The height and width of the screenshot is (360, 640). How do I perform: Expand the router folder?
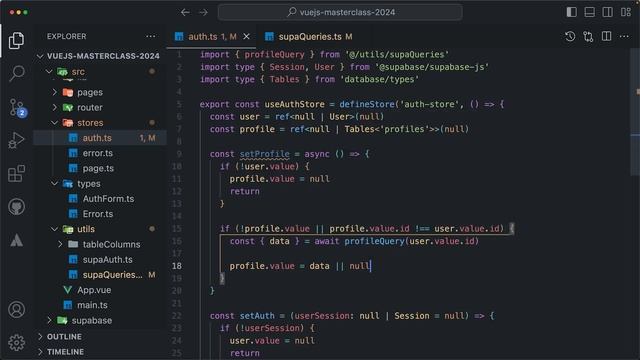(55, 107)
